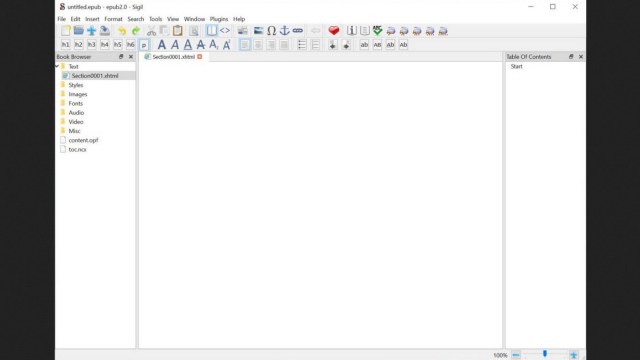Open Metadata Editor info icon
This screenshot has width=640, height=360.
pos(351,31)
